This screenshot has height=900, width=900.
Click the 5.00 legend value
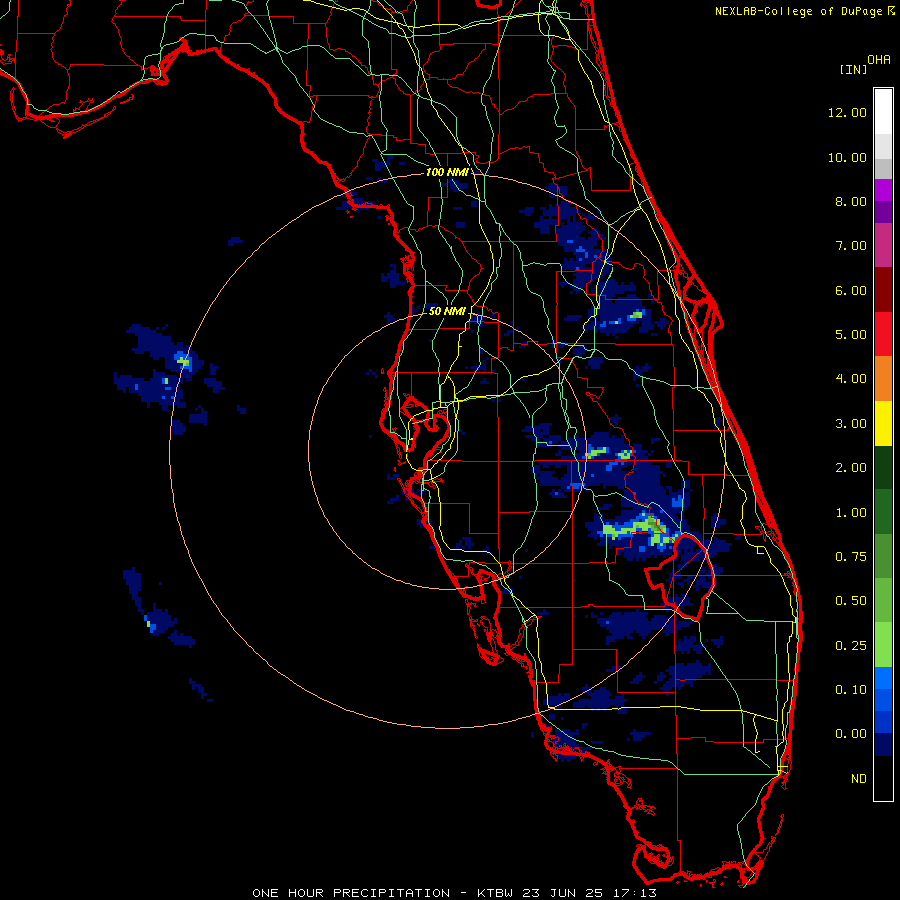point(851,335)
